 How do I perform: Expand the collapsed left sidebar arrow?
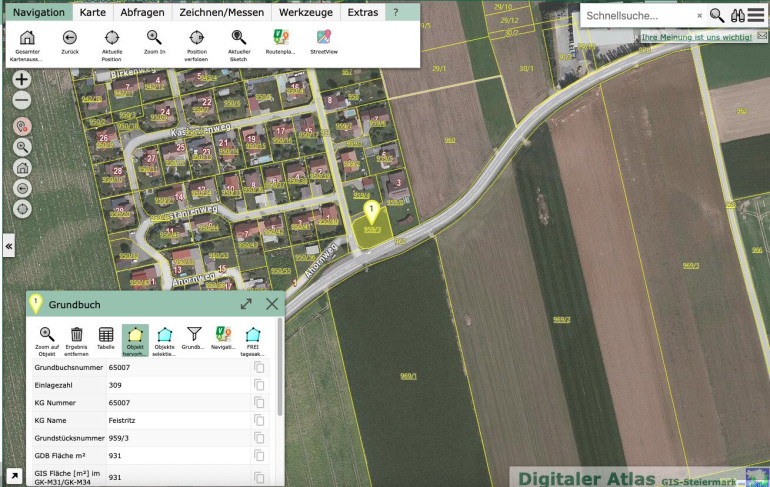pos(9,244)
